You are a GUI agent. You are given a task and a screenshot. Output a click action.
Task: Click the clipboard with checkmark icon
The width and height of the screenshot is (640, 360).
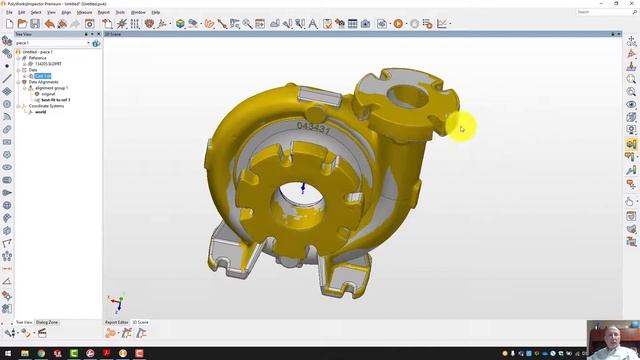[327, 24]
